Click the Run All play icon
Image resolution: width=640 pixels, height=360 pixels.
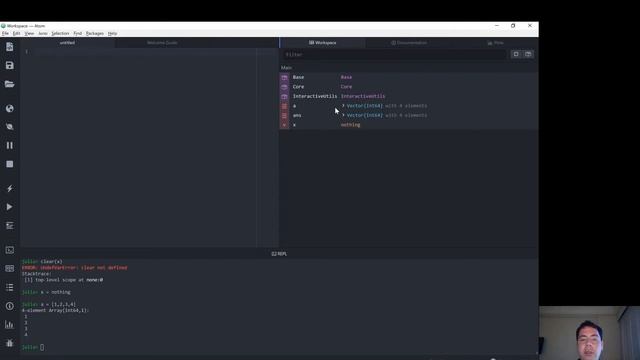point(9,207)
